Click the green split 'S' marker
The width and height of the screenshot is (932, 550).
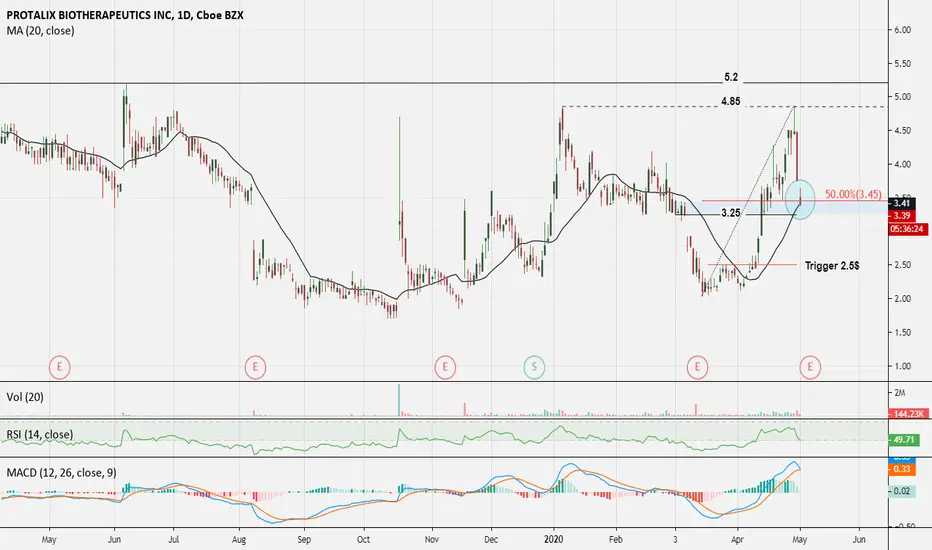click(534, 367)
